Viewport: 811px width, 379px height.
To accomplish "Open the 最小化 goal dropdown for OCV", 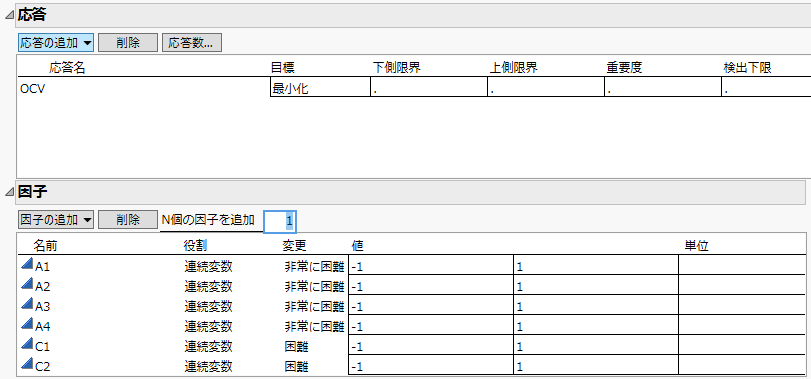I will coord(320,88).
